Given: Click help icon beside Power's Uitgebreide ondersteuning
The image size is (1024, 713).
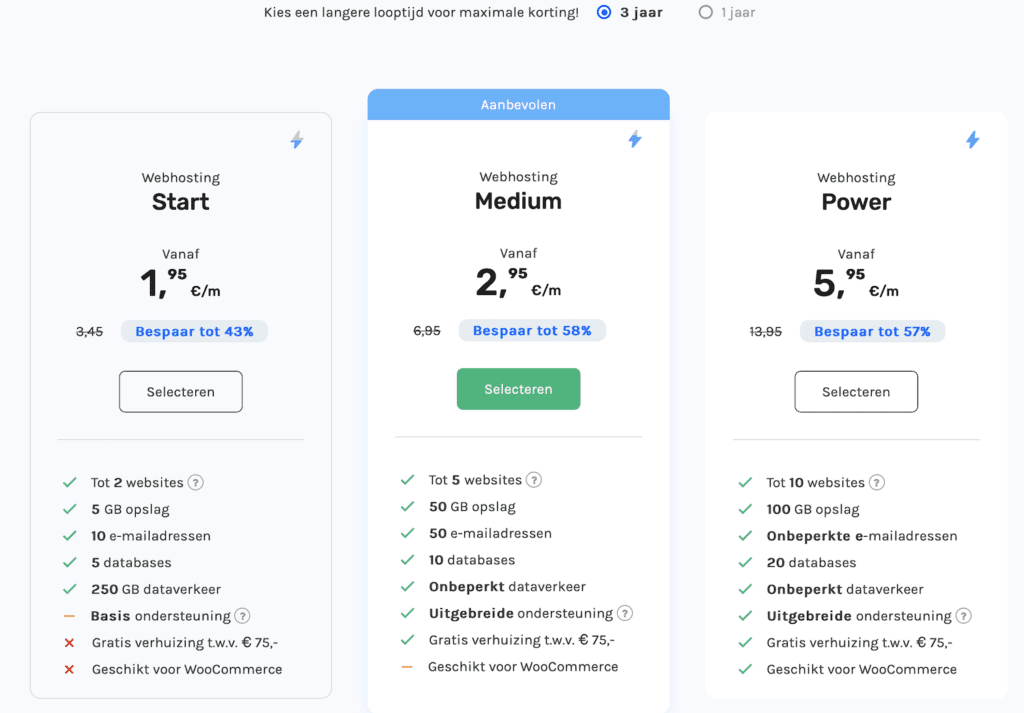Looking at the screenshot, I should pos(963,616).
